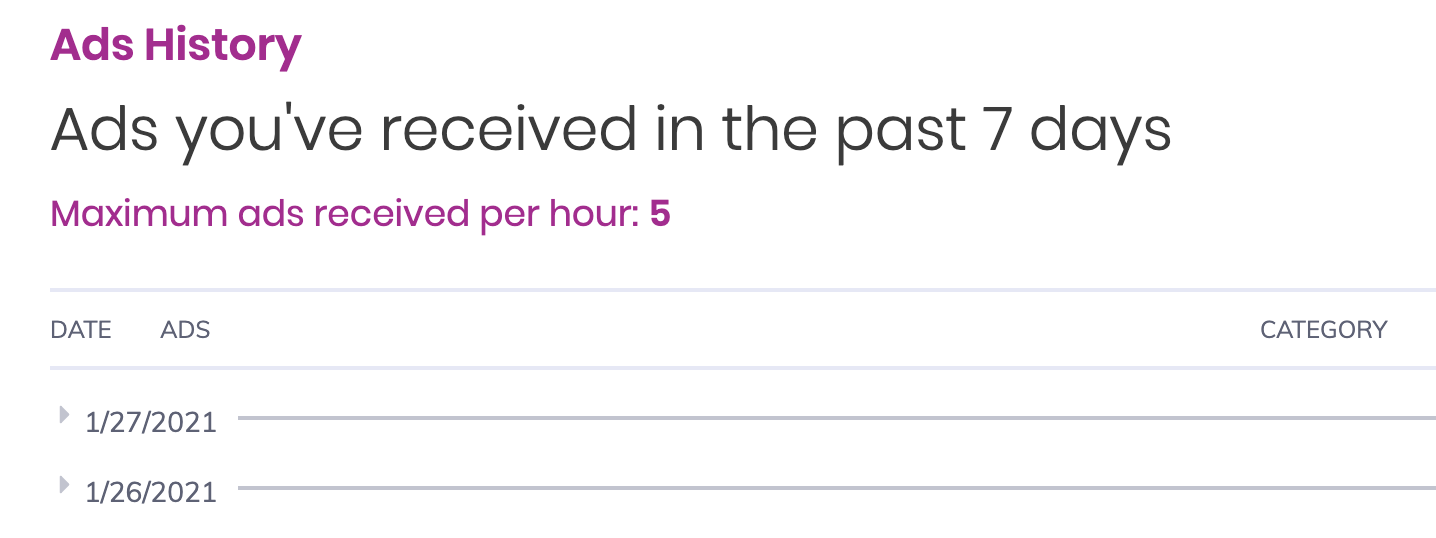This screenshot has width=1436, height=538.
Task: Click the gray line beside 1/26/2021
Action: coord(837,488)
